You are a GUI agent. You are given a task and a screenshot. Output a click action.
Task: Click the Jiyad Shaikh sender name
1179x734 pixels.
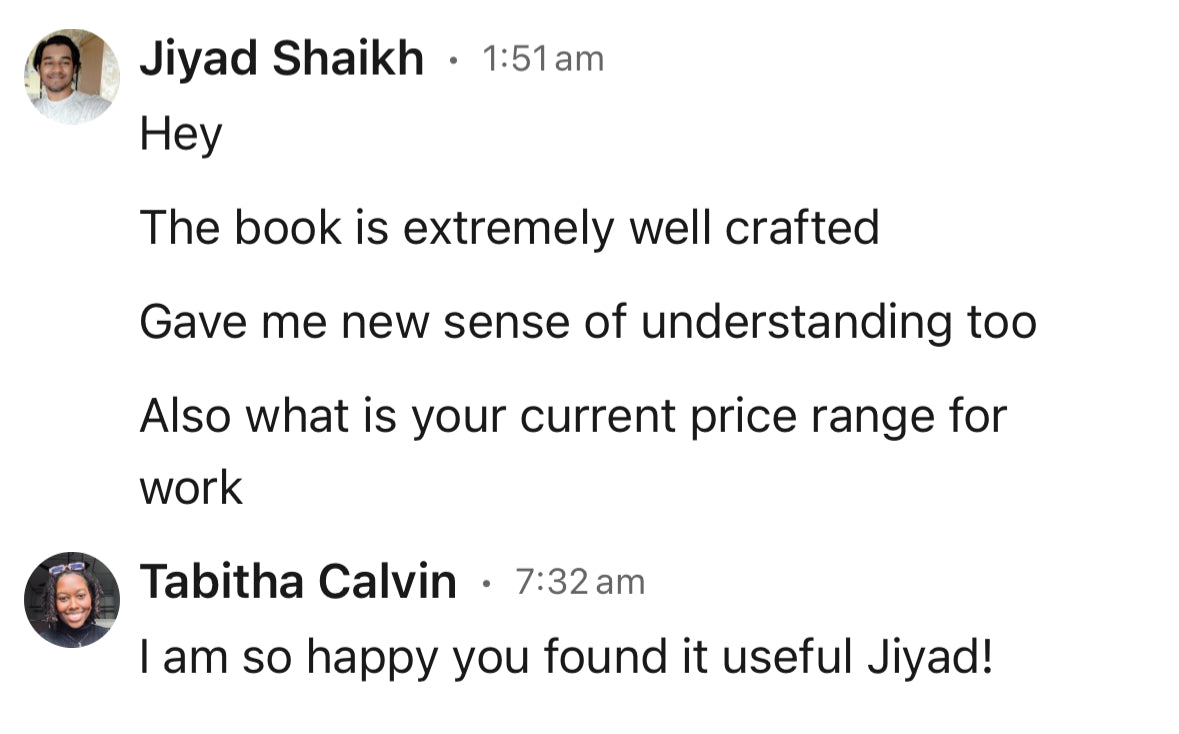(281, 60)
